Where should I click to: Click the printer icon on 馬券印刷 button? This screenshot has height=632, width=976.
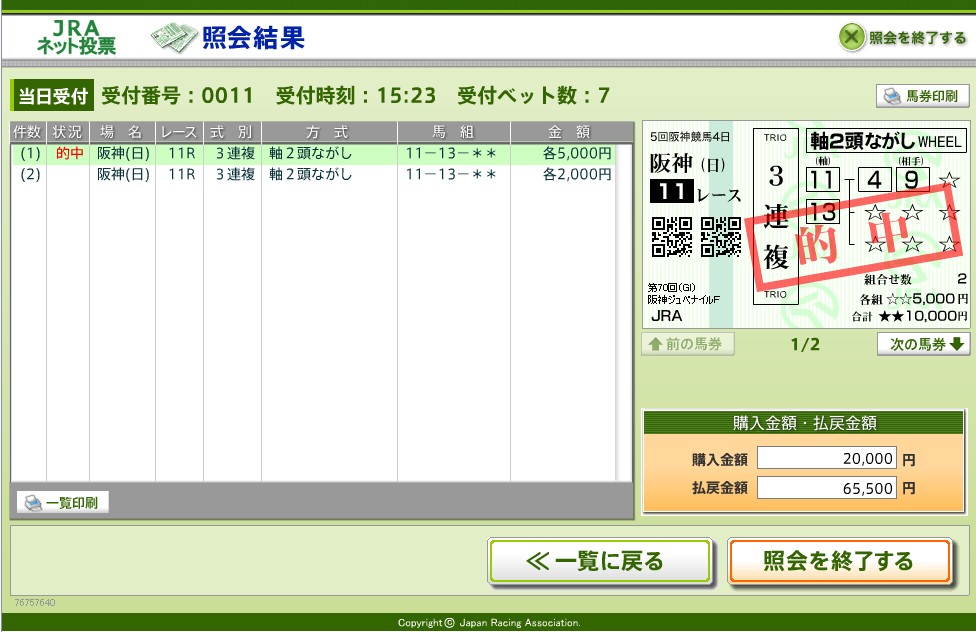tap(893, 96)
